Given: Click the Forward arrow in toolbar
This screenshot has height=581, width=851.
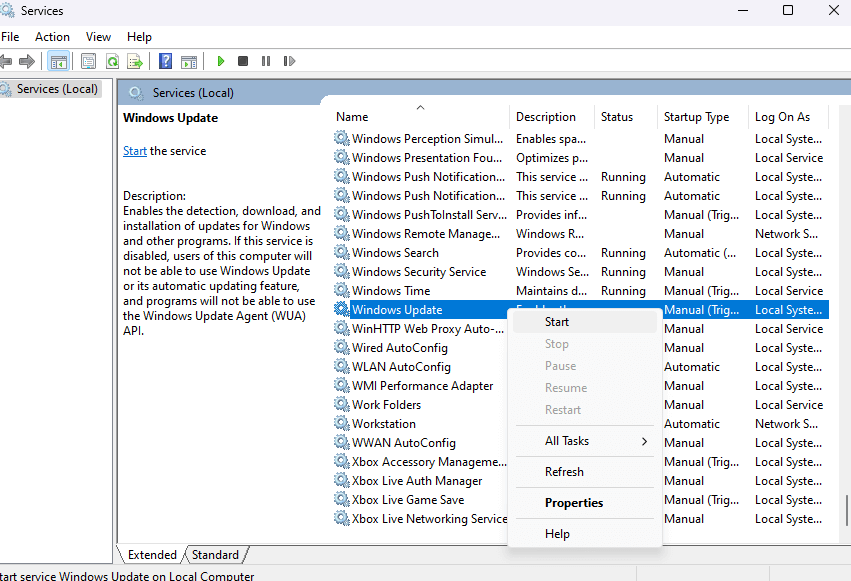Looking at the screenshot, I should point(27,61).
